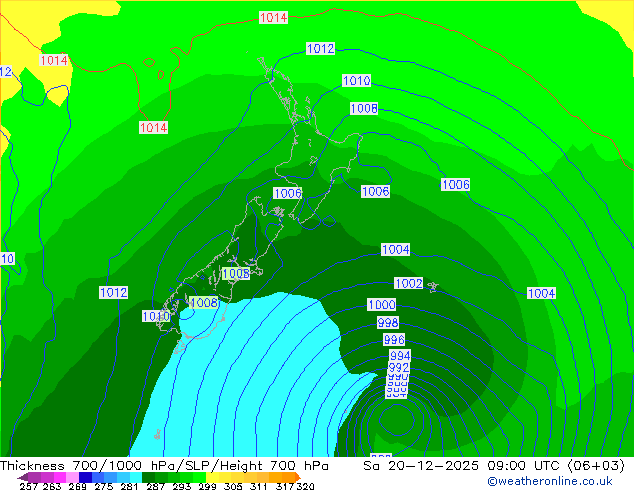Click the legend value 293
The image size is (634, 490).
click(181, 486)
